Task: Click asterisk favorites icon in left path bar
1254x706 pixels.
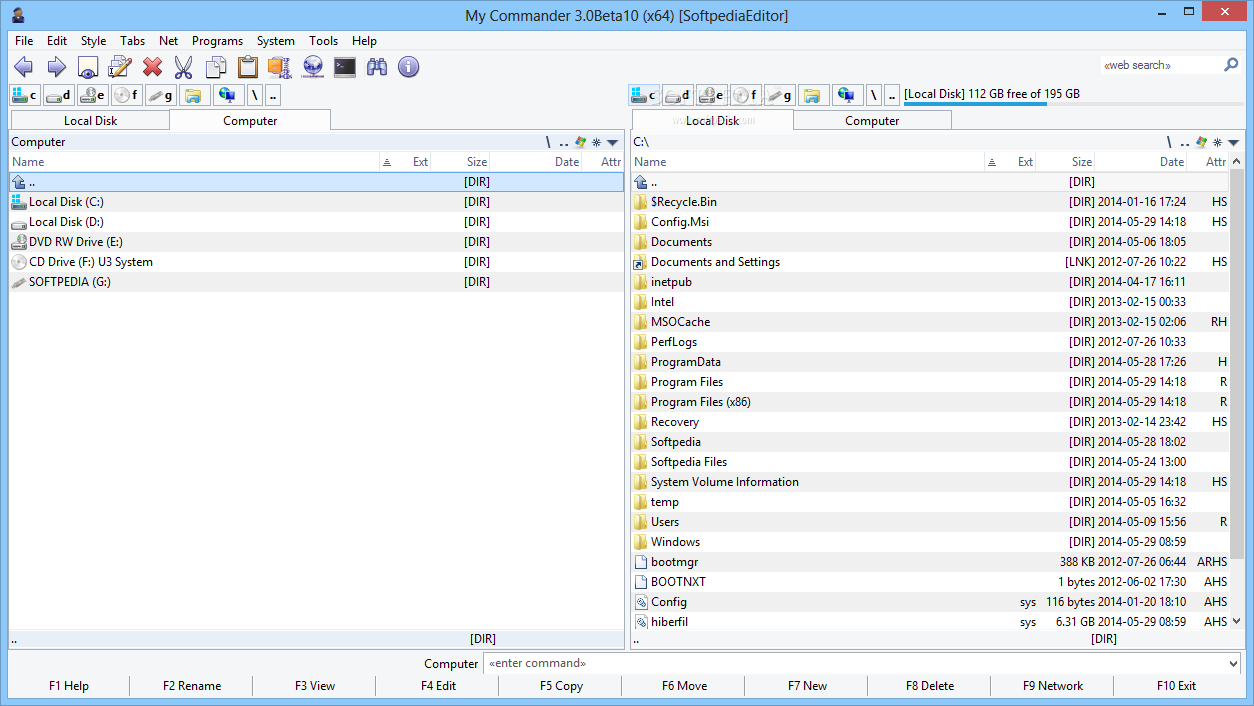Action: (x=596, y=142)
